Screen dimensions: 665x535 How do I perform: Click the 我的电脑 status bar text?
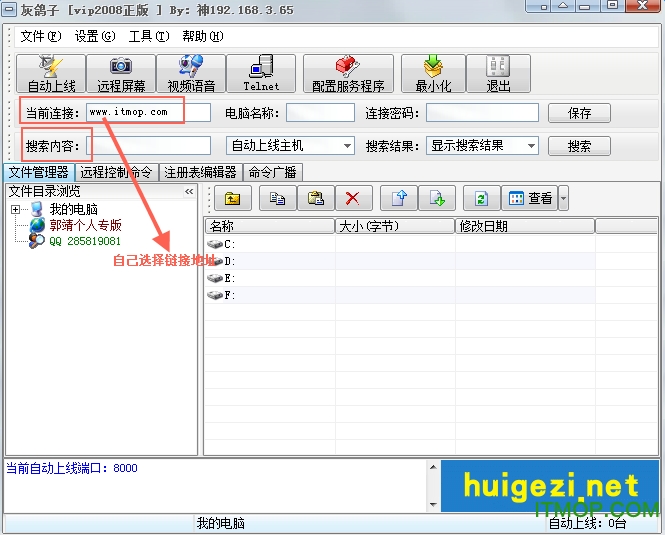(221, 523)
